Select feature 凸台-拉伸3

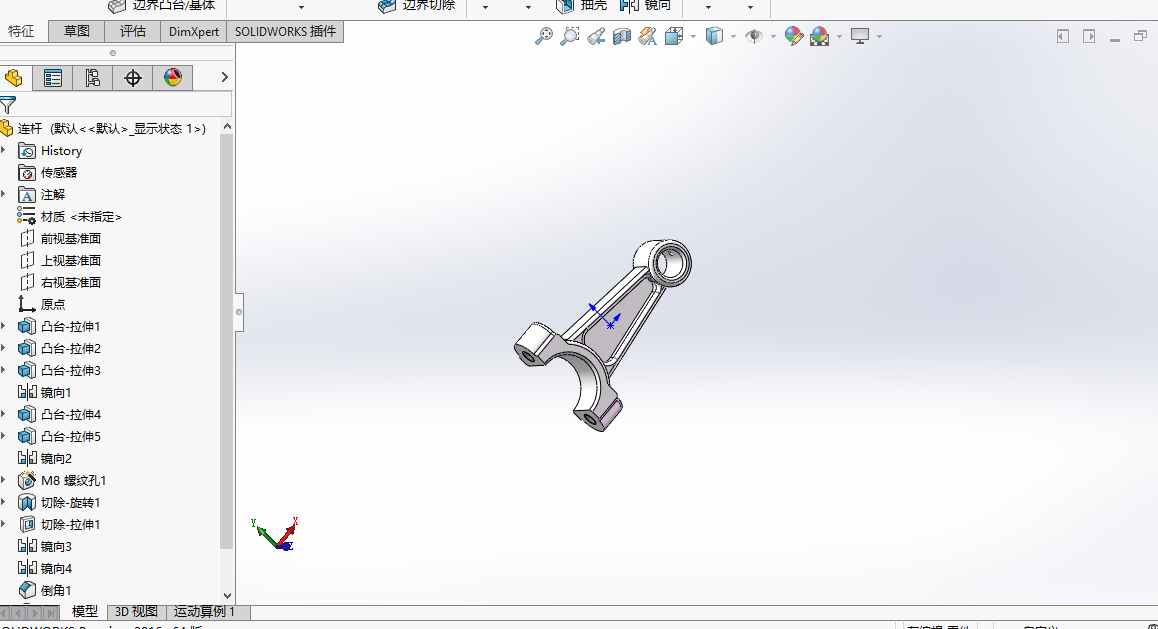(59, 371)
